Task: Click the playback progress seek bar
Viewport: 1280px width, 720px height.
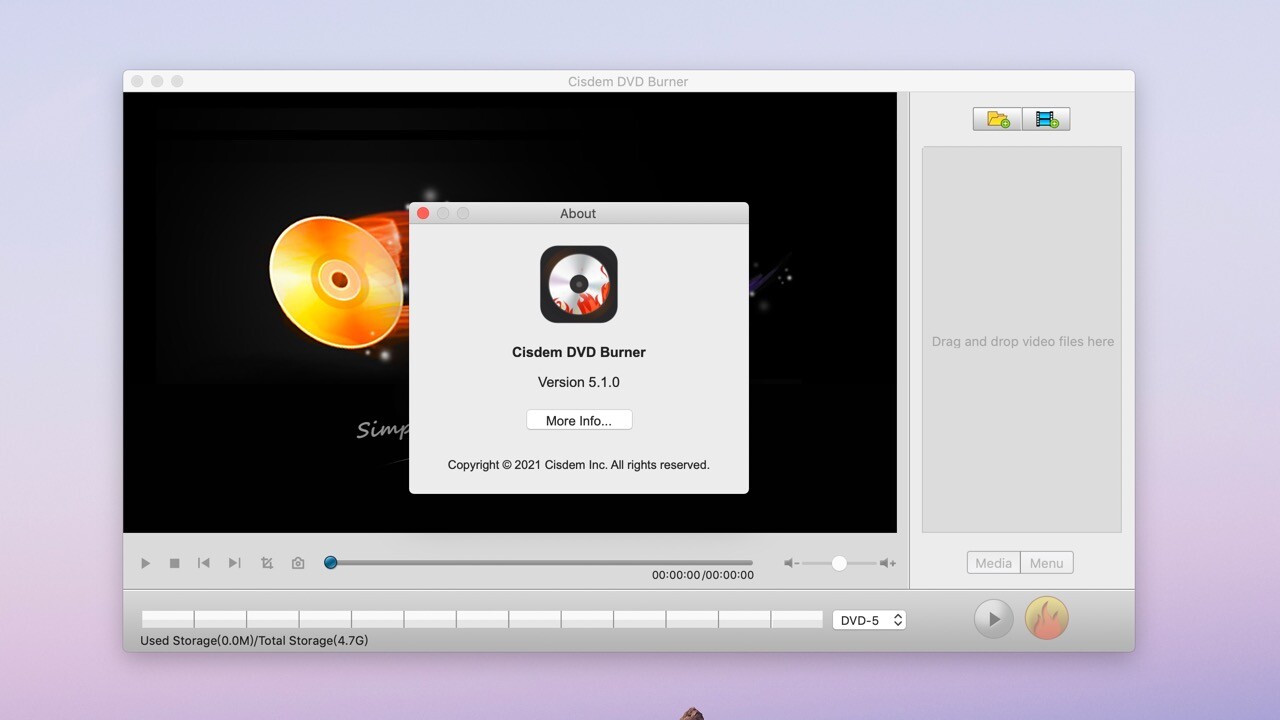Action: click(540, 562)
